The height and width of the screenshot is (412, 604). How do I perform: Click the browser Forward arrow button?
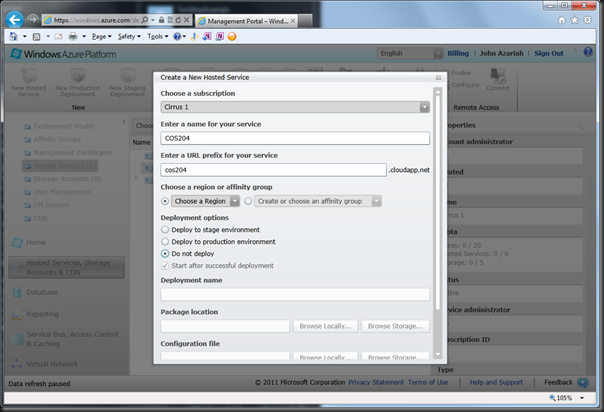(x=33, y=19)
